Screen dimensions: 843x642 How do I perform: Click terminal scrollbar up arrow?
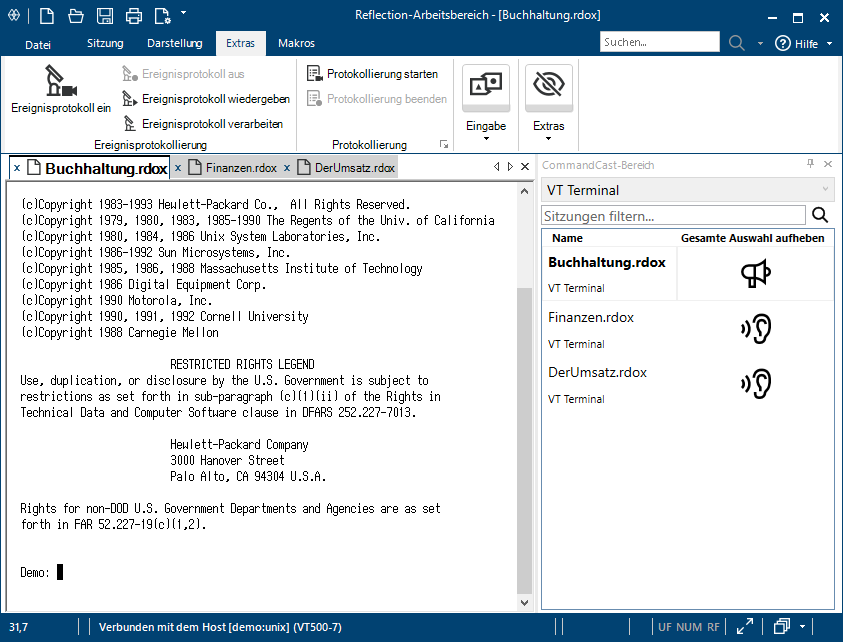click(525, 191)
